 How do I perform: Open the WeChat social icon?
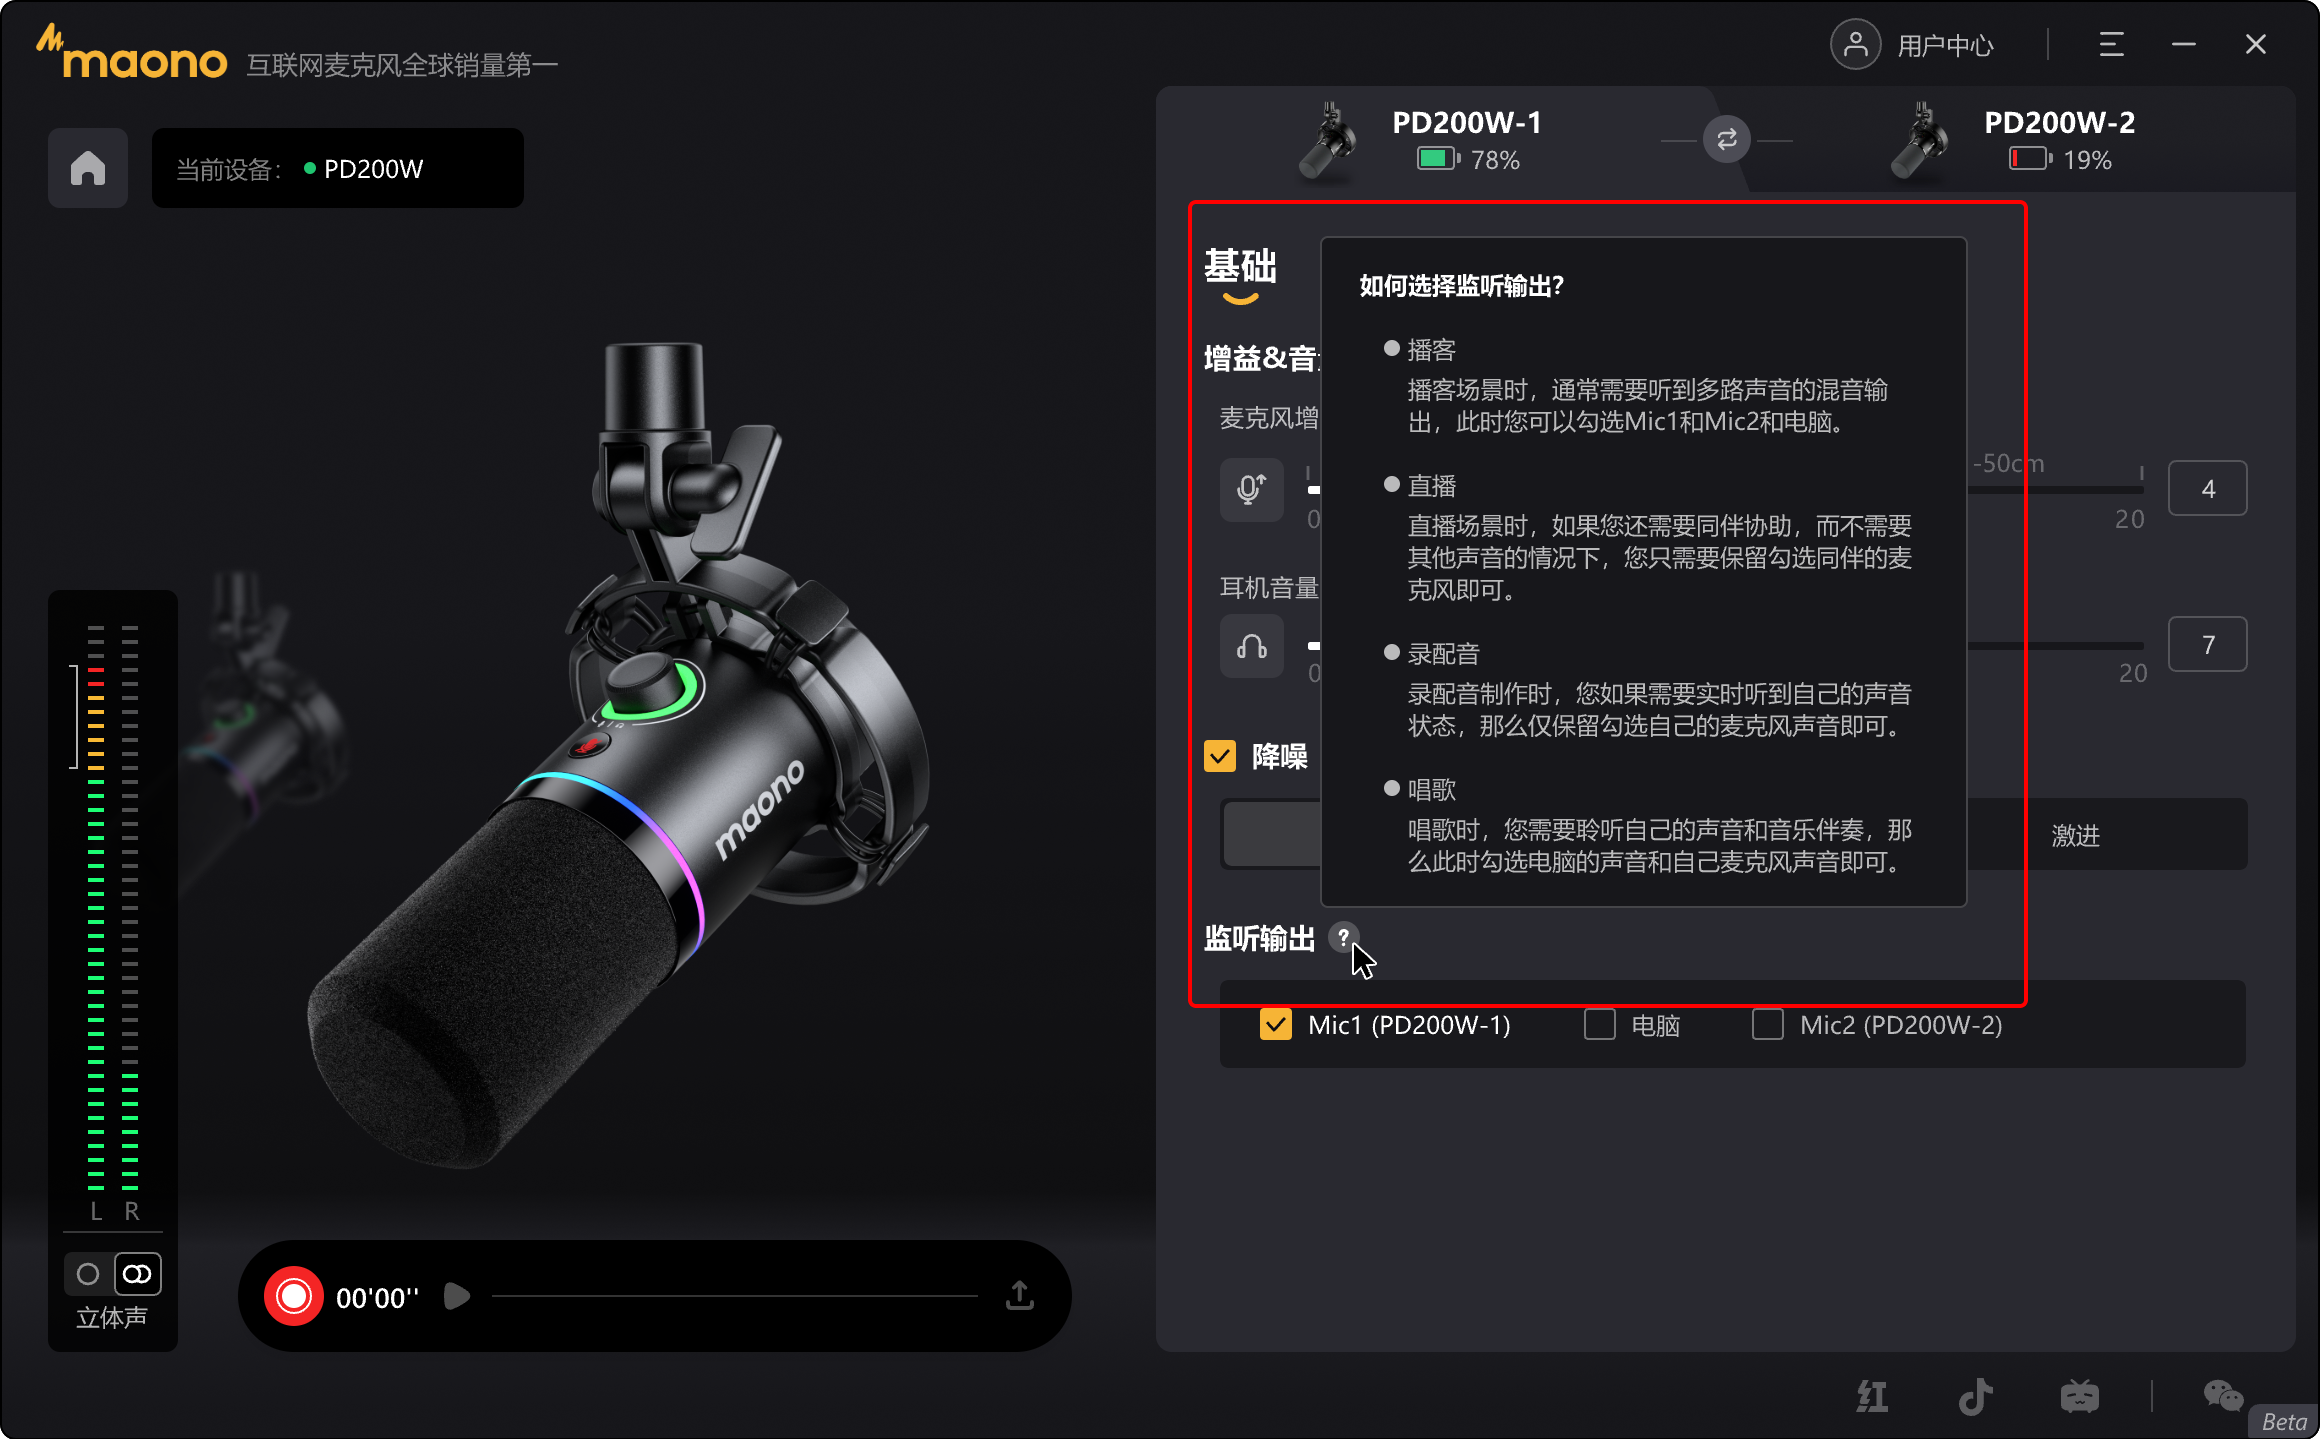point(2222,1396)
